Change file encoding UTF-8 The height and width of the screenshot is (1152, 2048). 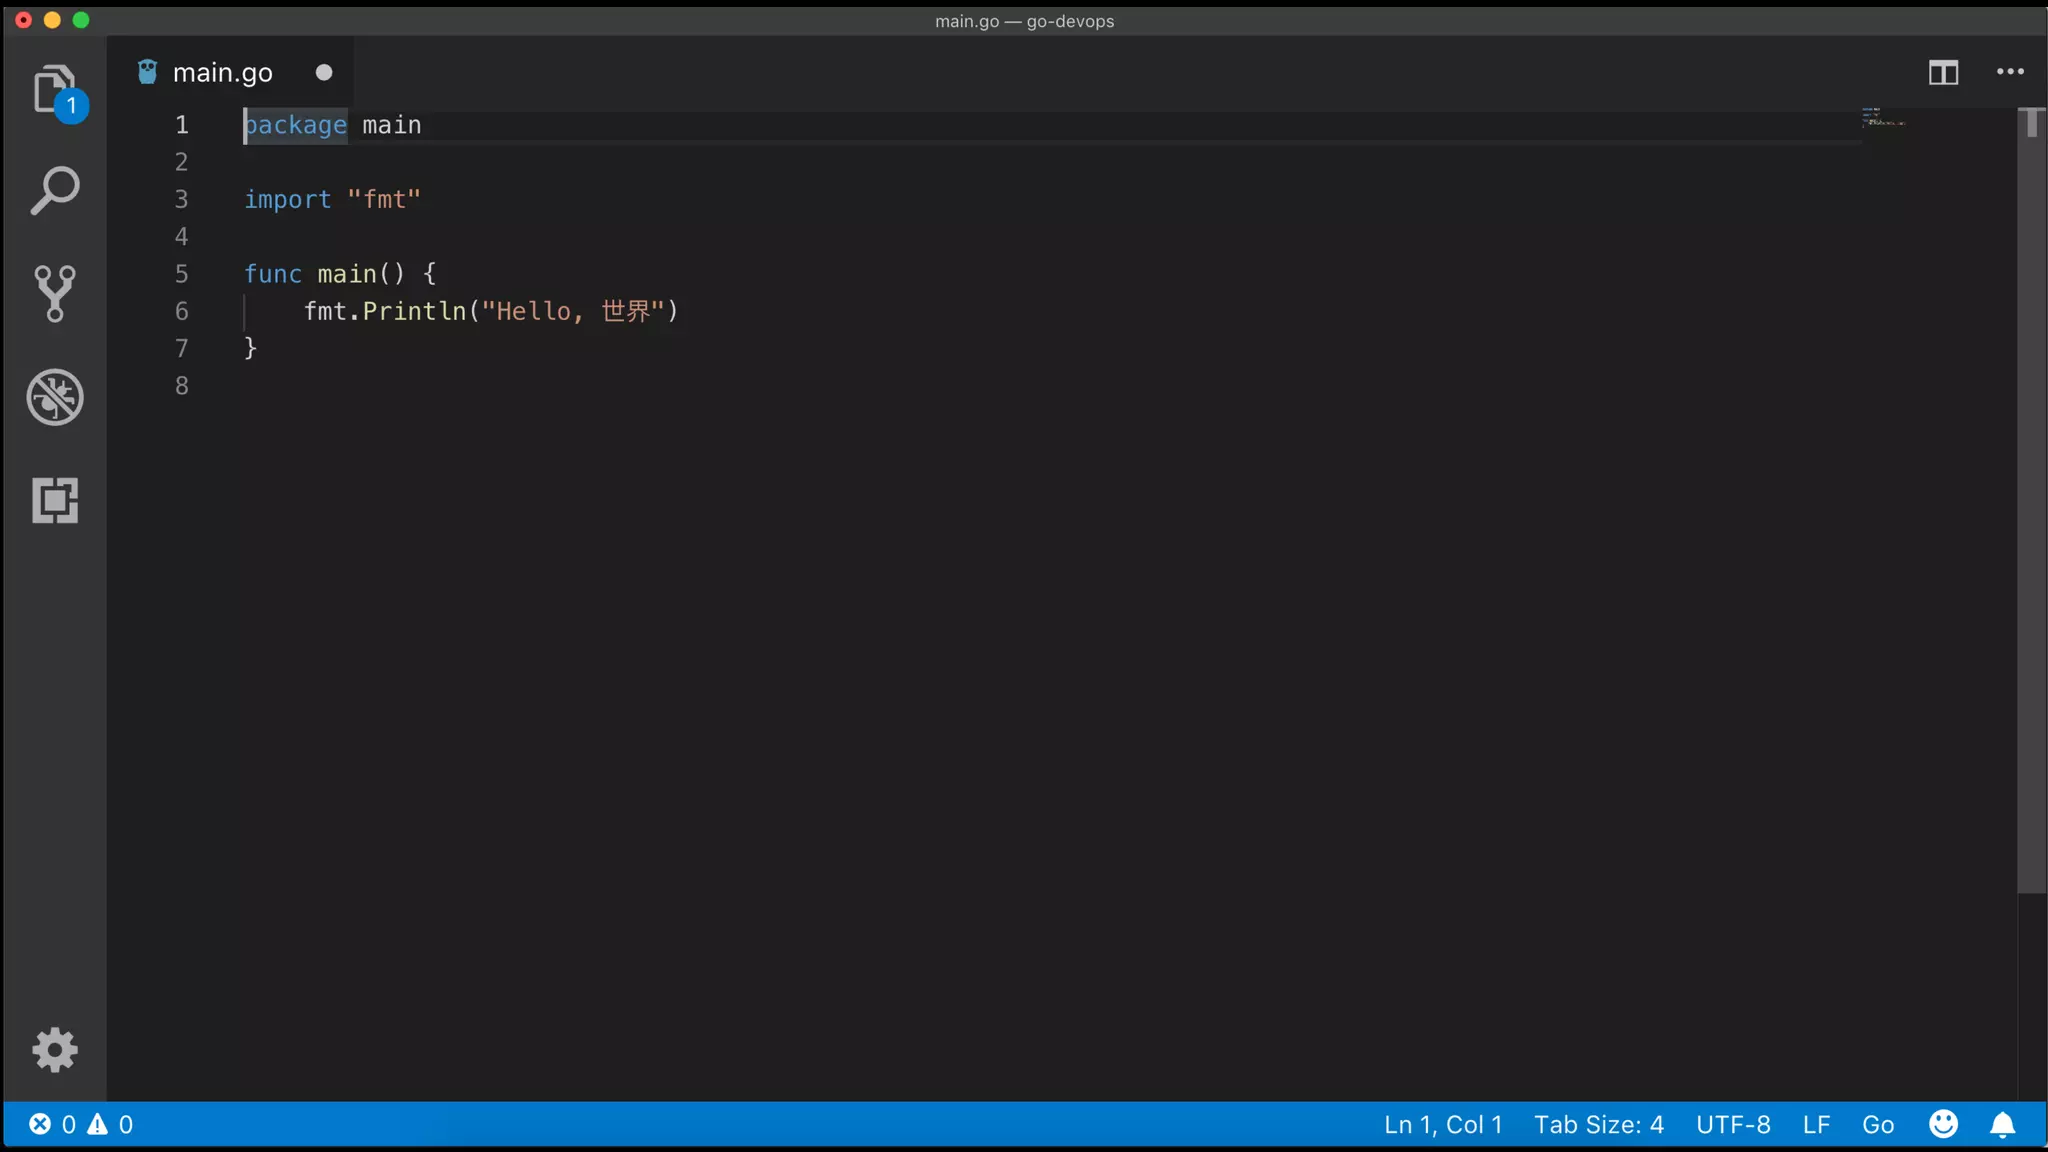click(1733, 1124)
